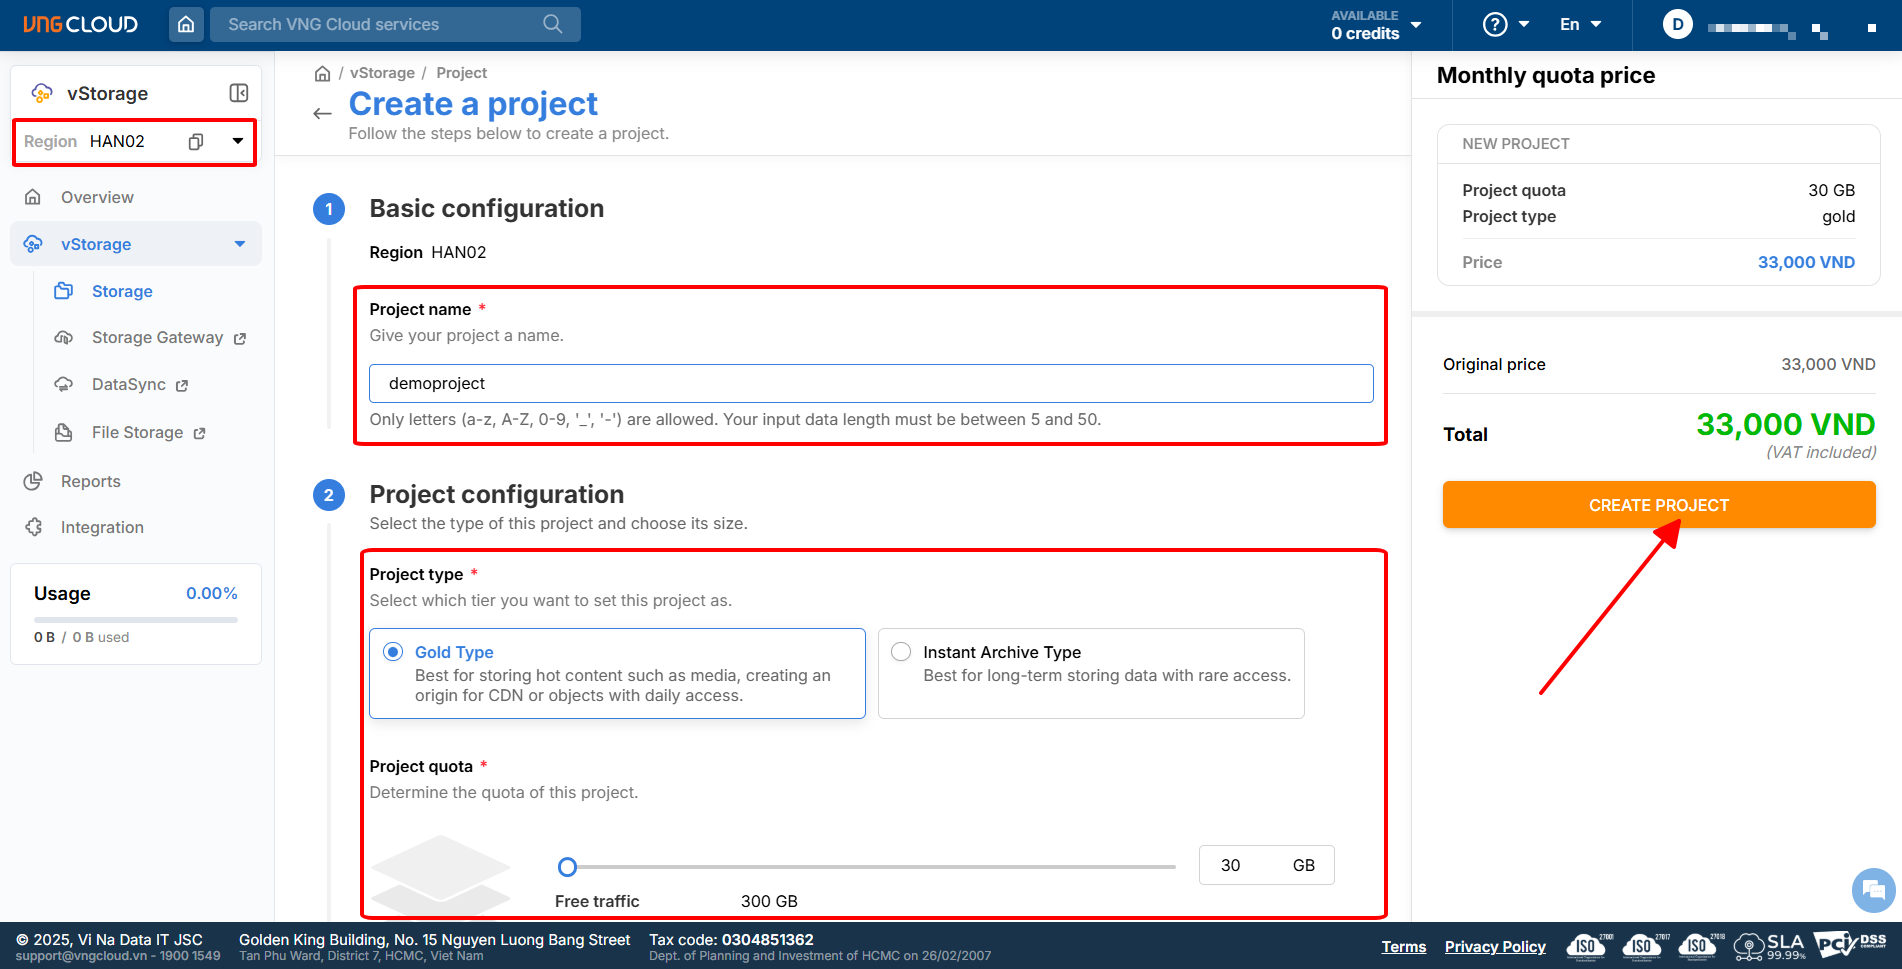Click the project quota slider handle

[567, 867]
